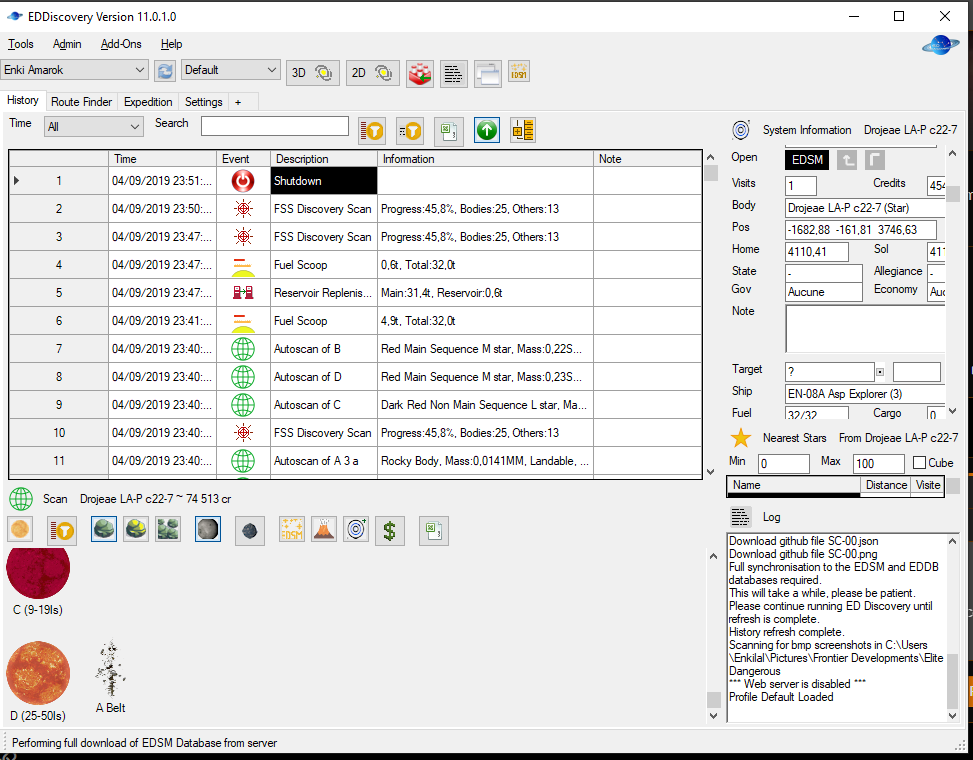The image size is (973, 760).
Task: Toggle the green rock with yellow highlights icon
Action: point(136,530)
